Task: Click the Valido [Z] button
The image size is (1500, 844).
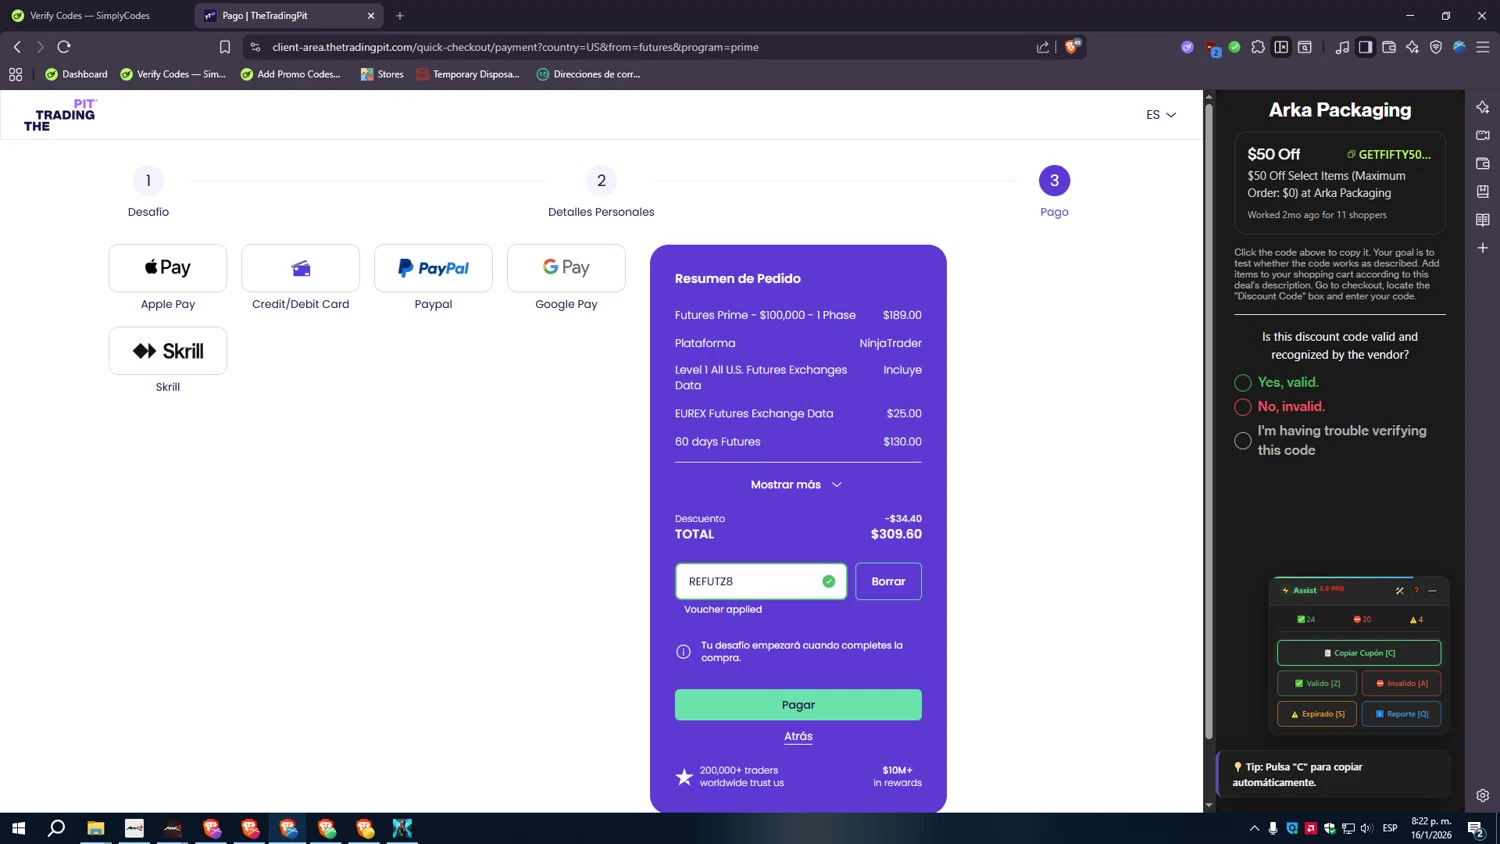Action: click(x=1317, y=684)
